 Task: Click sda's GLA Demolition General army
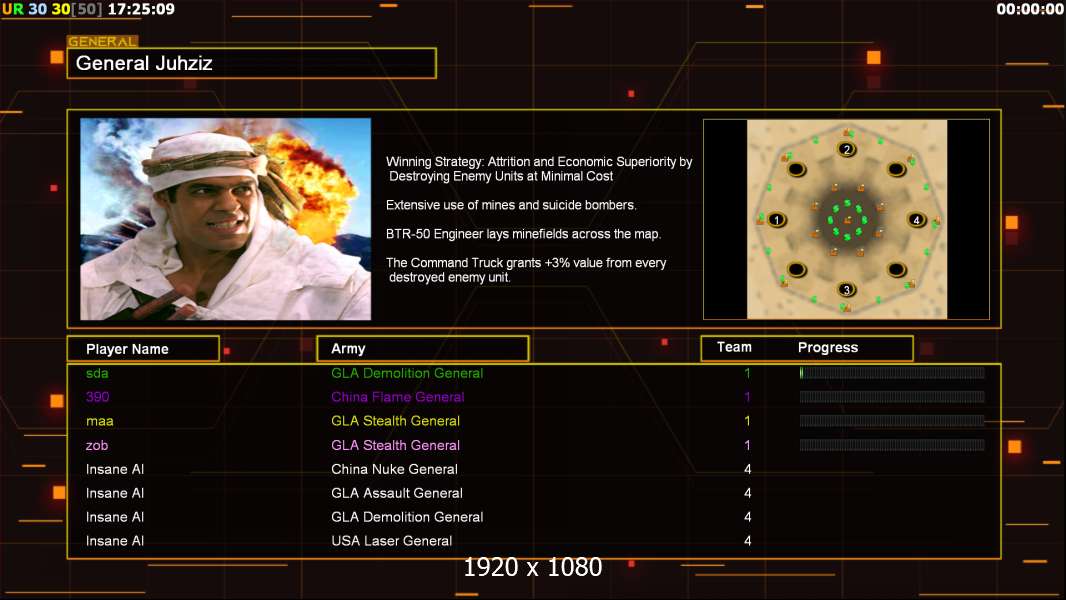point(407,373)
